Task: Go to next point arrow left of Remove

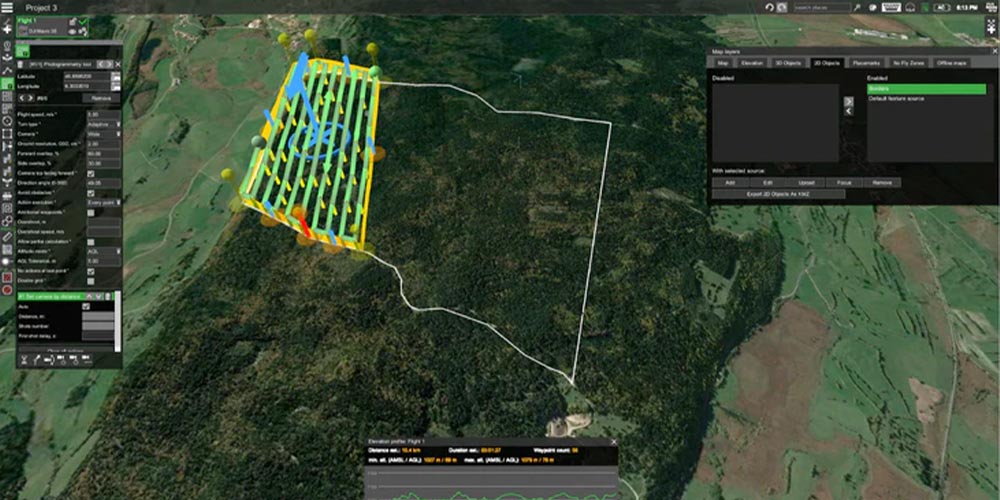Action: (x=30, y=98)
